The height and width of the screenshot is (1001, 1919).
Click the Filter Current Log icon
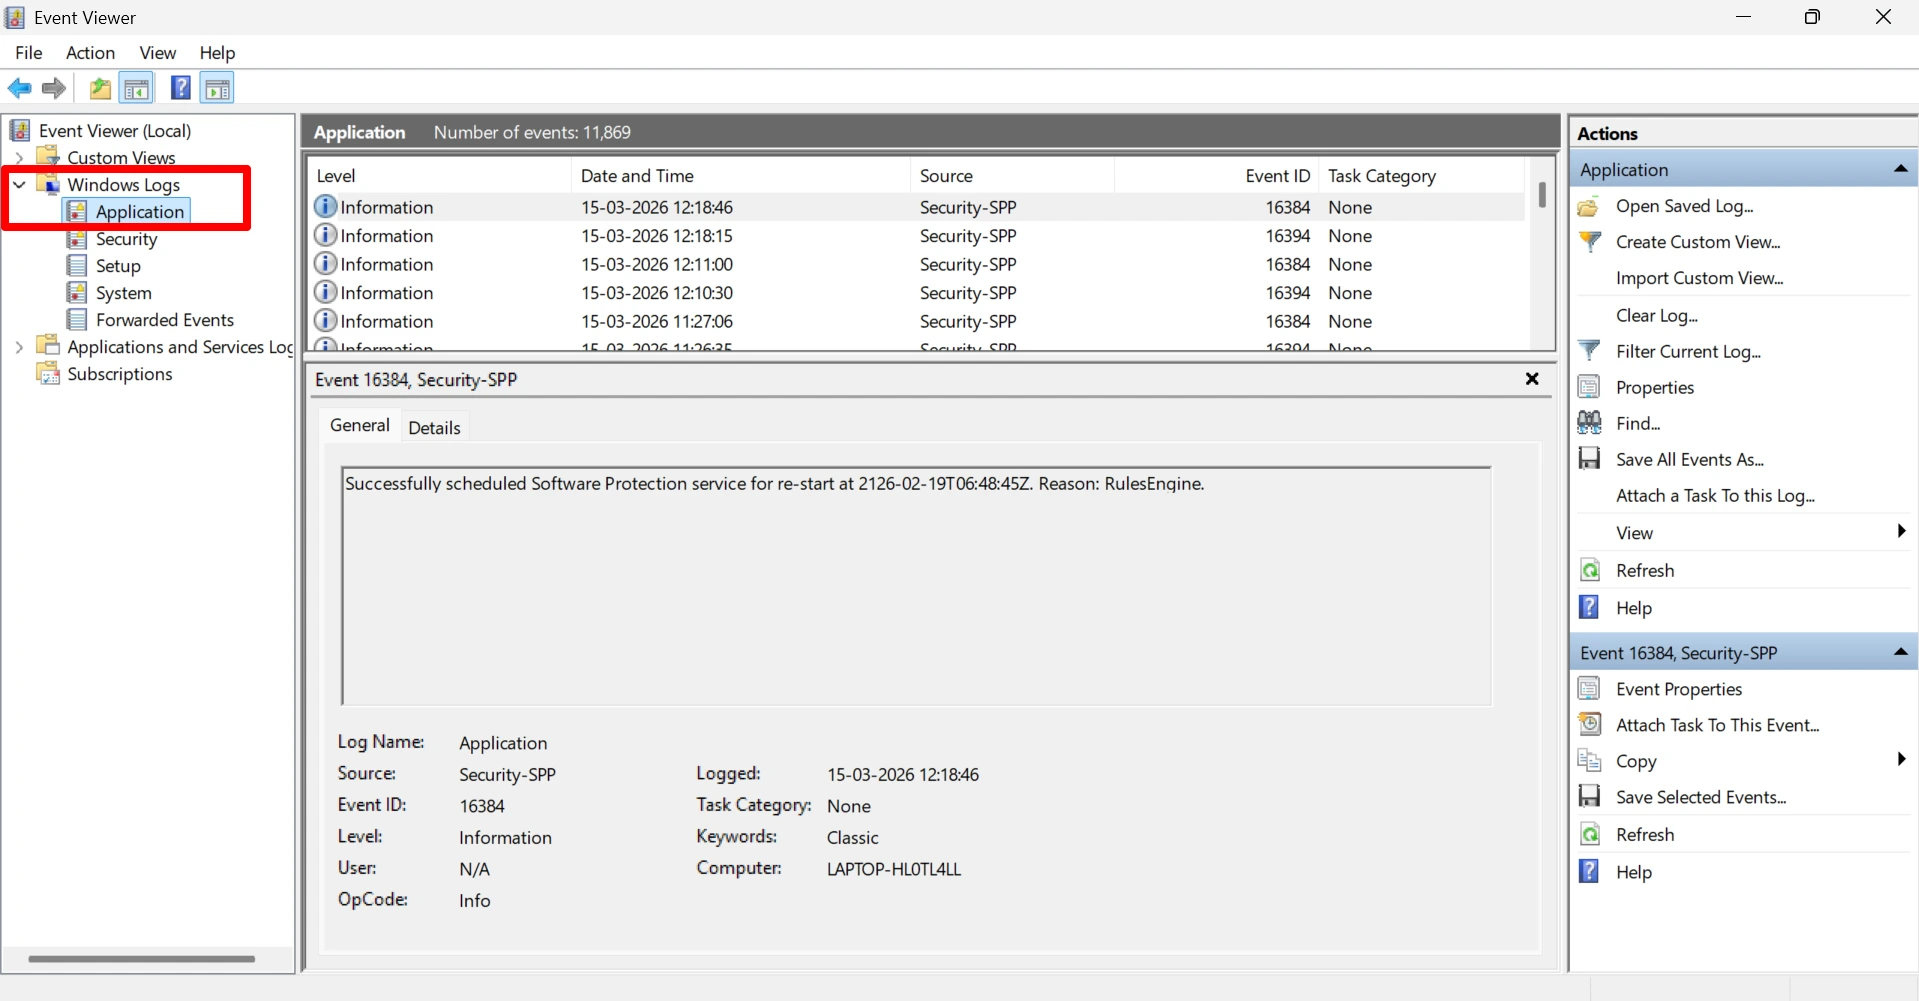point(1590,350)
